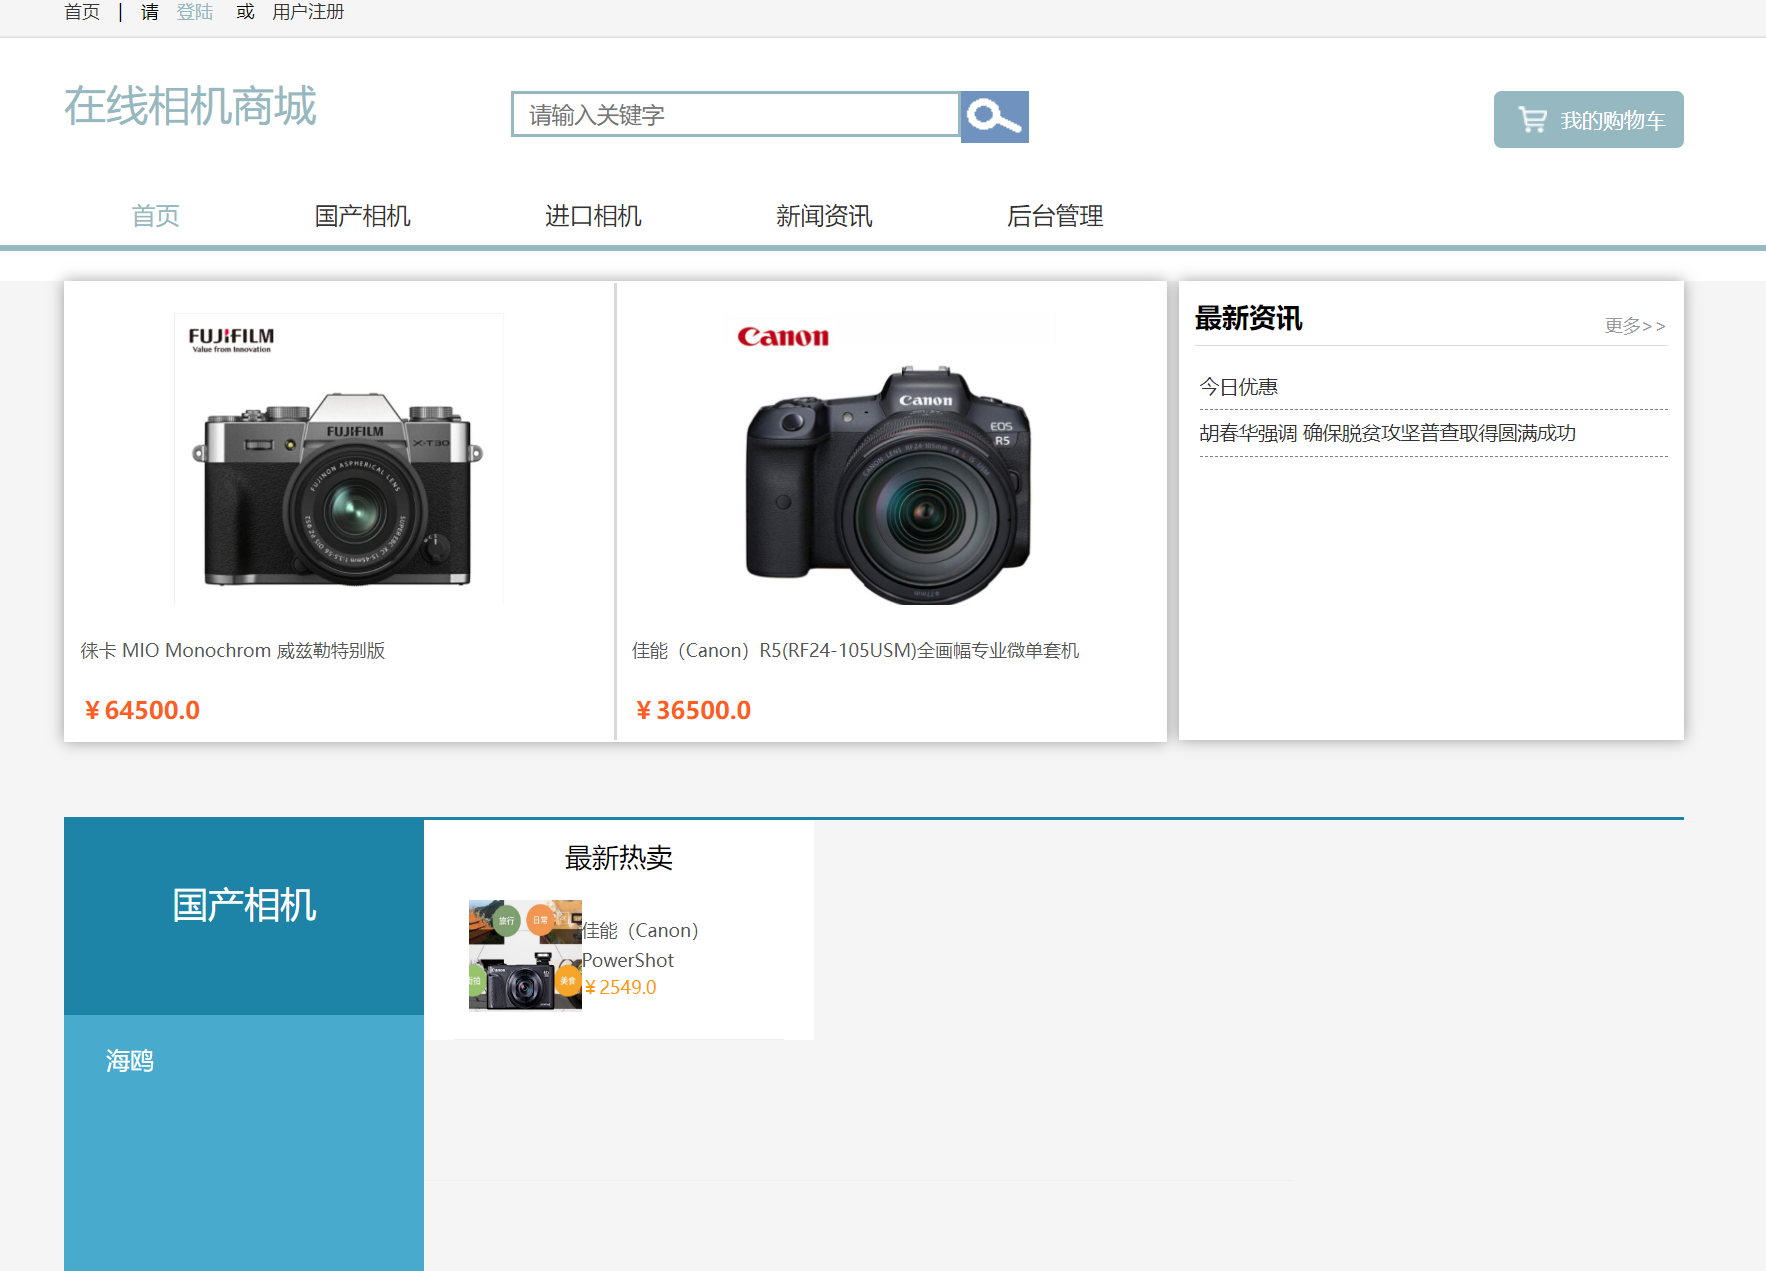Click 更多>> to see more news
Image resolution: width=1766 pixels, height=1271 pixels.
(x=1635, y=325)
